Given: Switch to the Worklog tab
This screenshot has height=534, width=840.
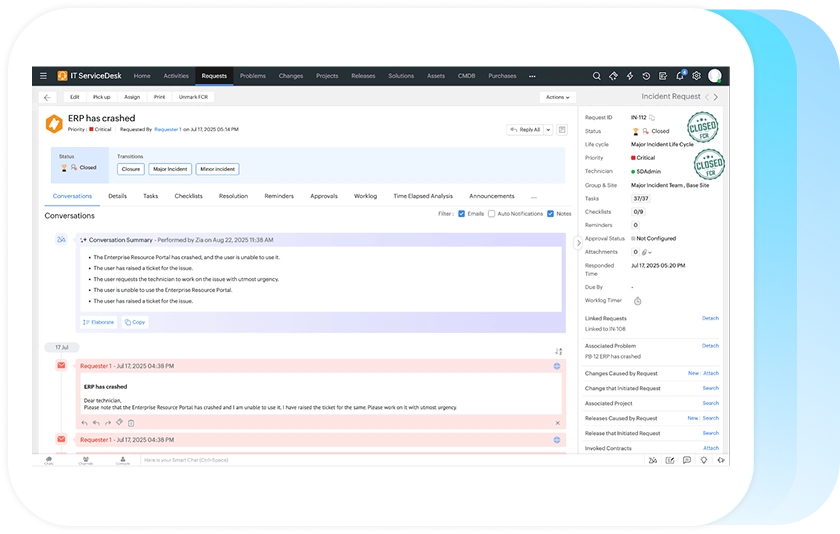Looking at the screenshot, I should pyautogui.click(x=365, y=197).
